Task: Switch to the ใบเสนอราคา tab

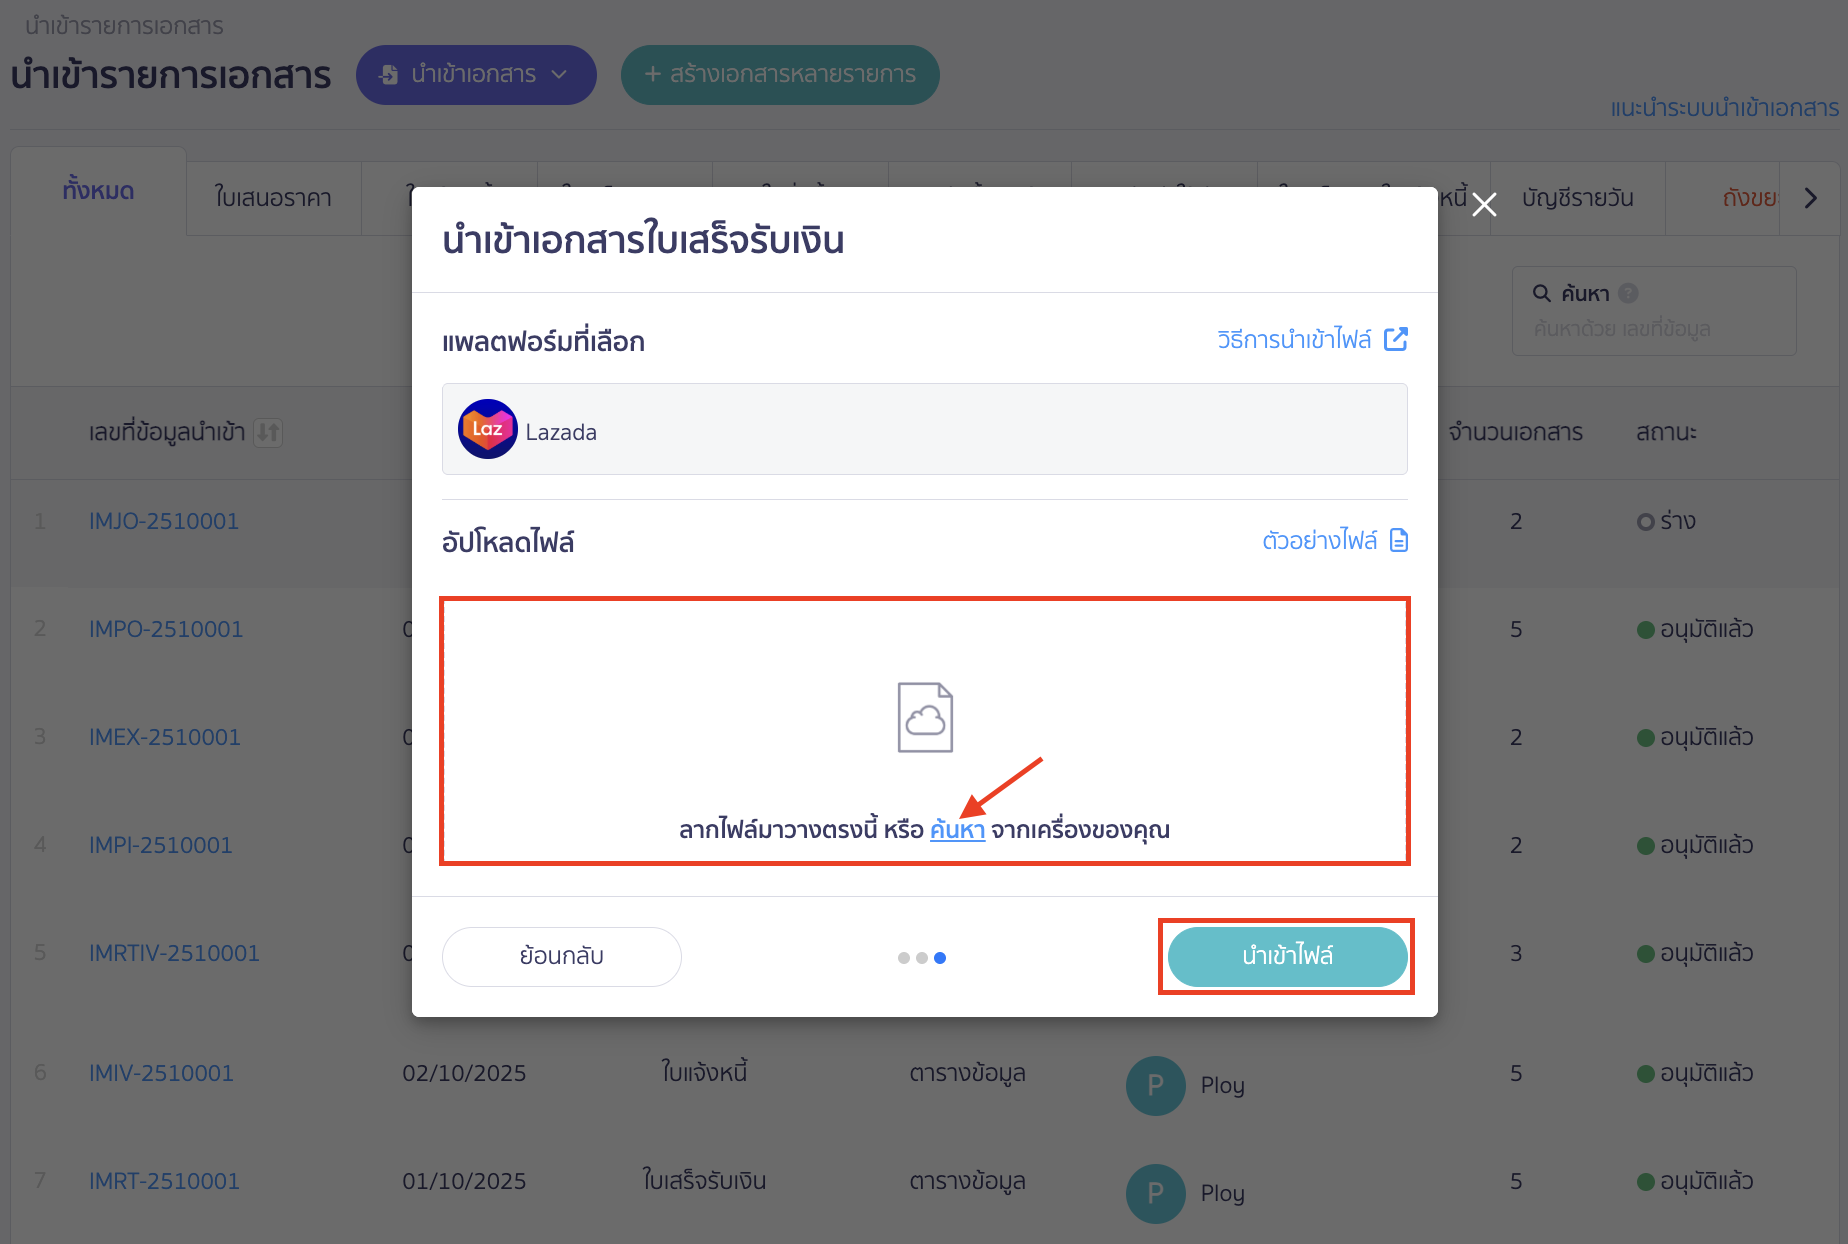Action: pos(273,197)
